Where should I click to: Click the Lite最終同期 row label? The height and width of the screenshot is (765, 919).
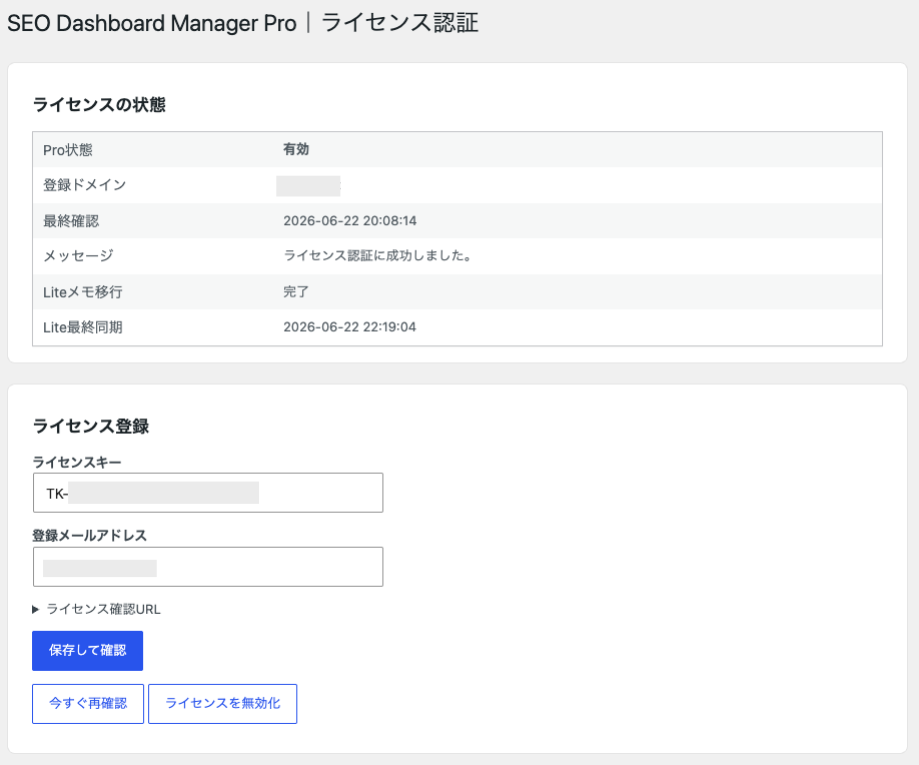point(83,327)
